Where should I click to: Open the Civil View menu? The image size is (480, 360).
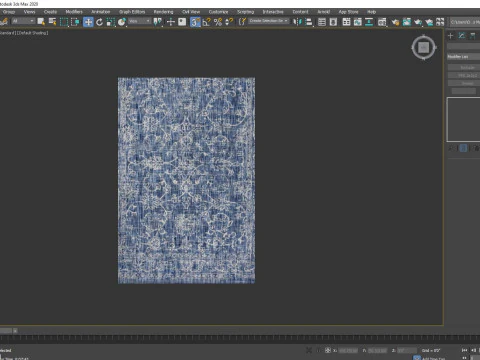pyautogui.click(x=191, y=12)
